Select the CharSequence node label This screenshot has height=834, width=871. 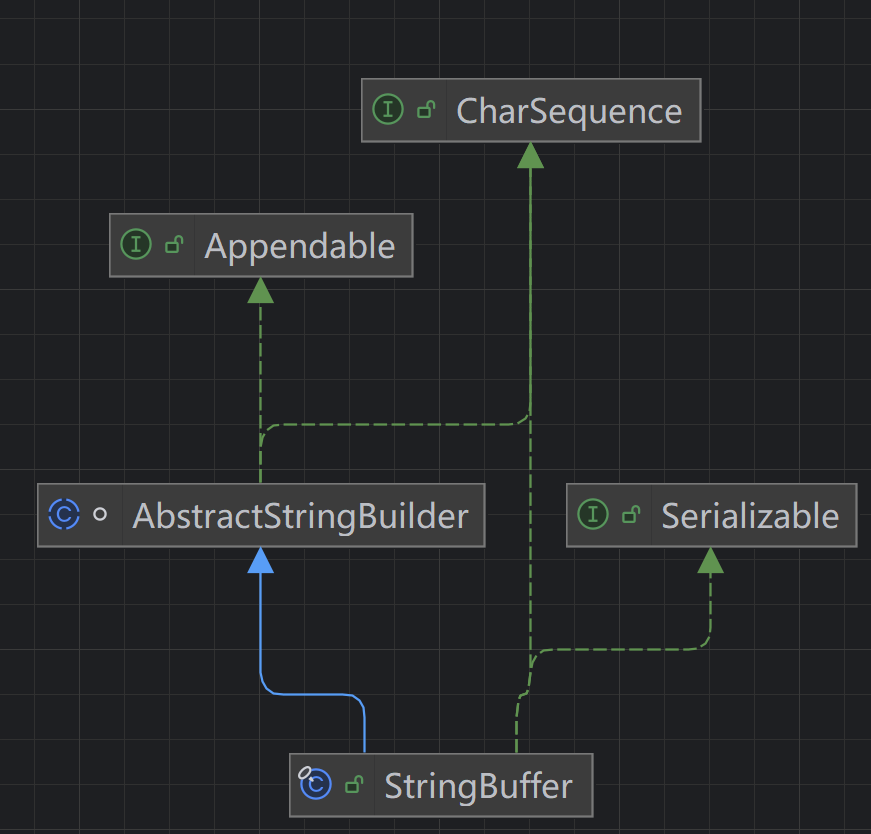[x=569, y=111]
